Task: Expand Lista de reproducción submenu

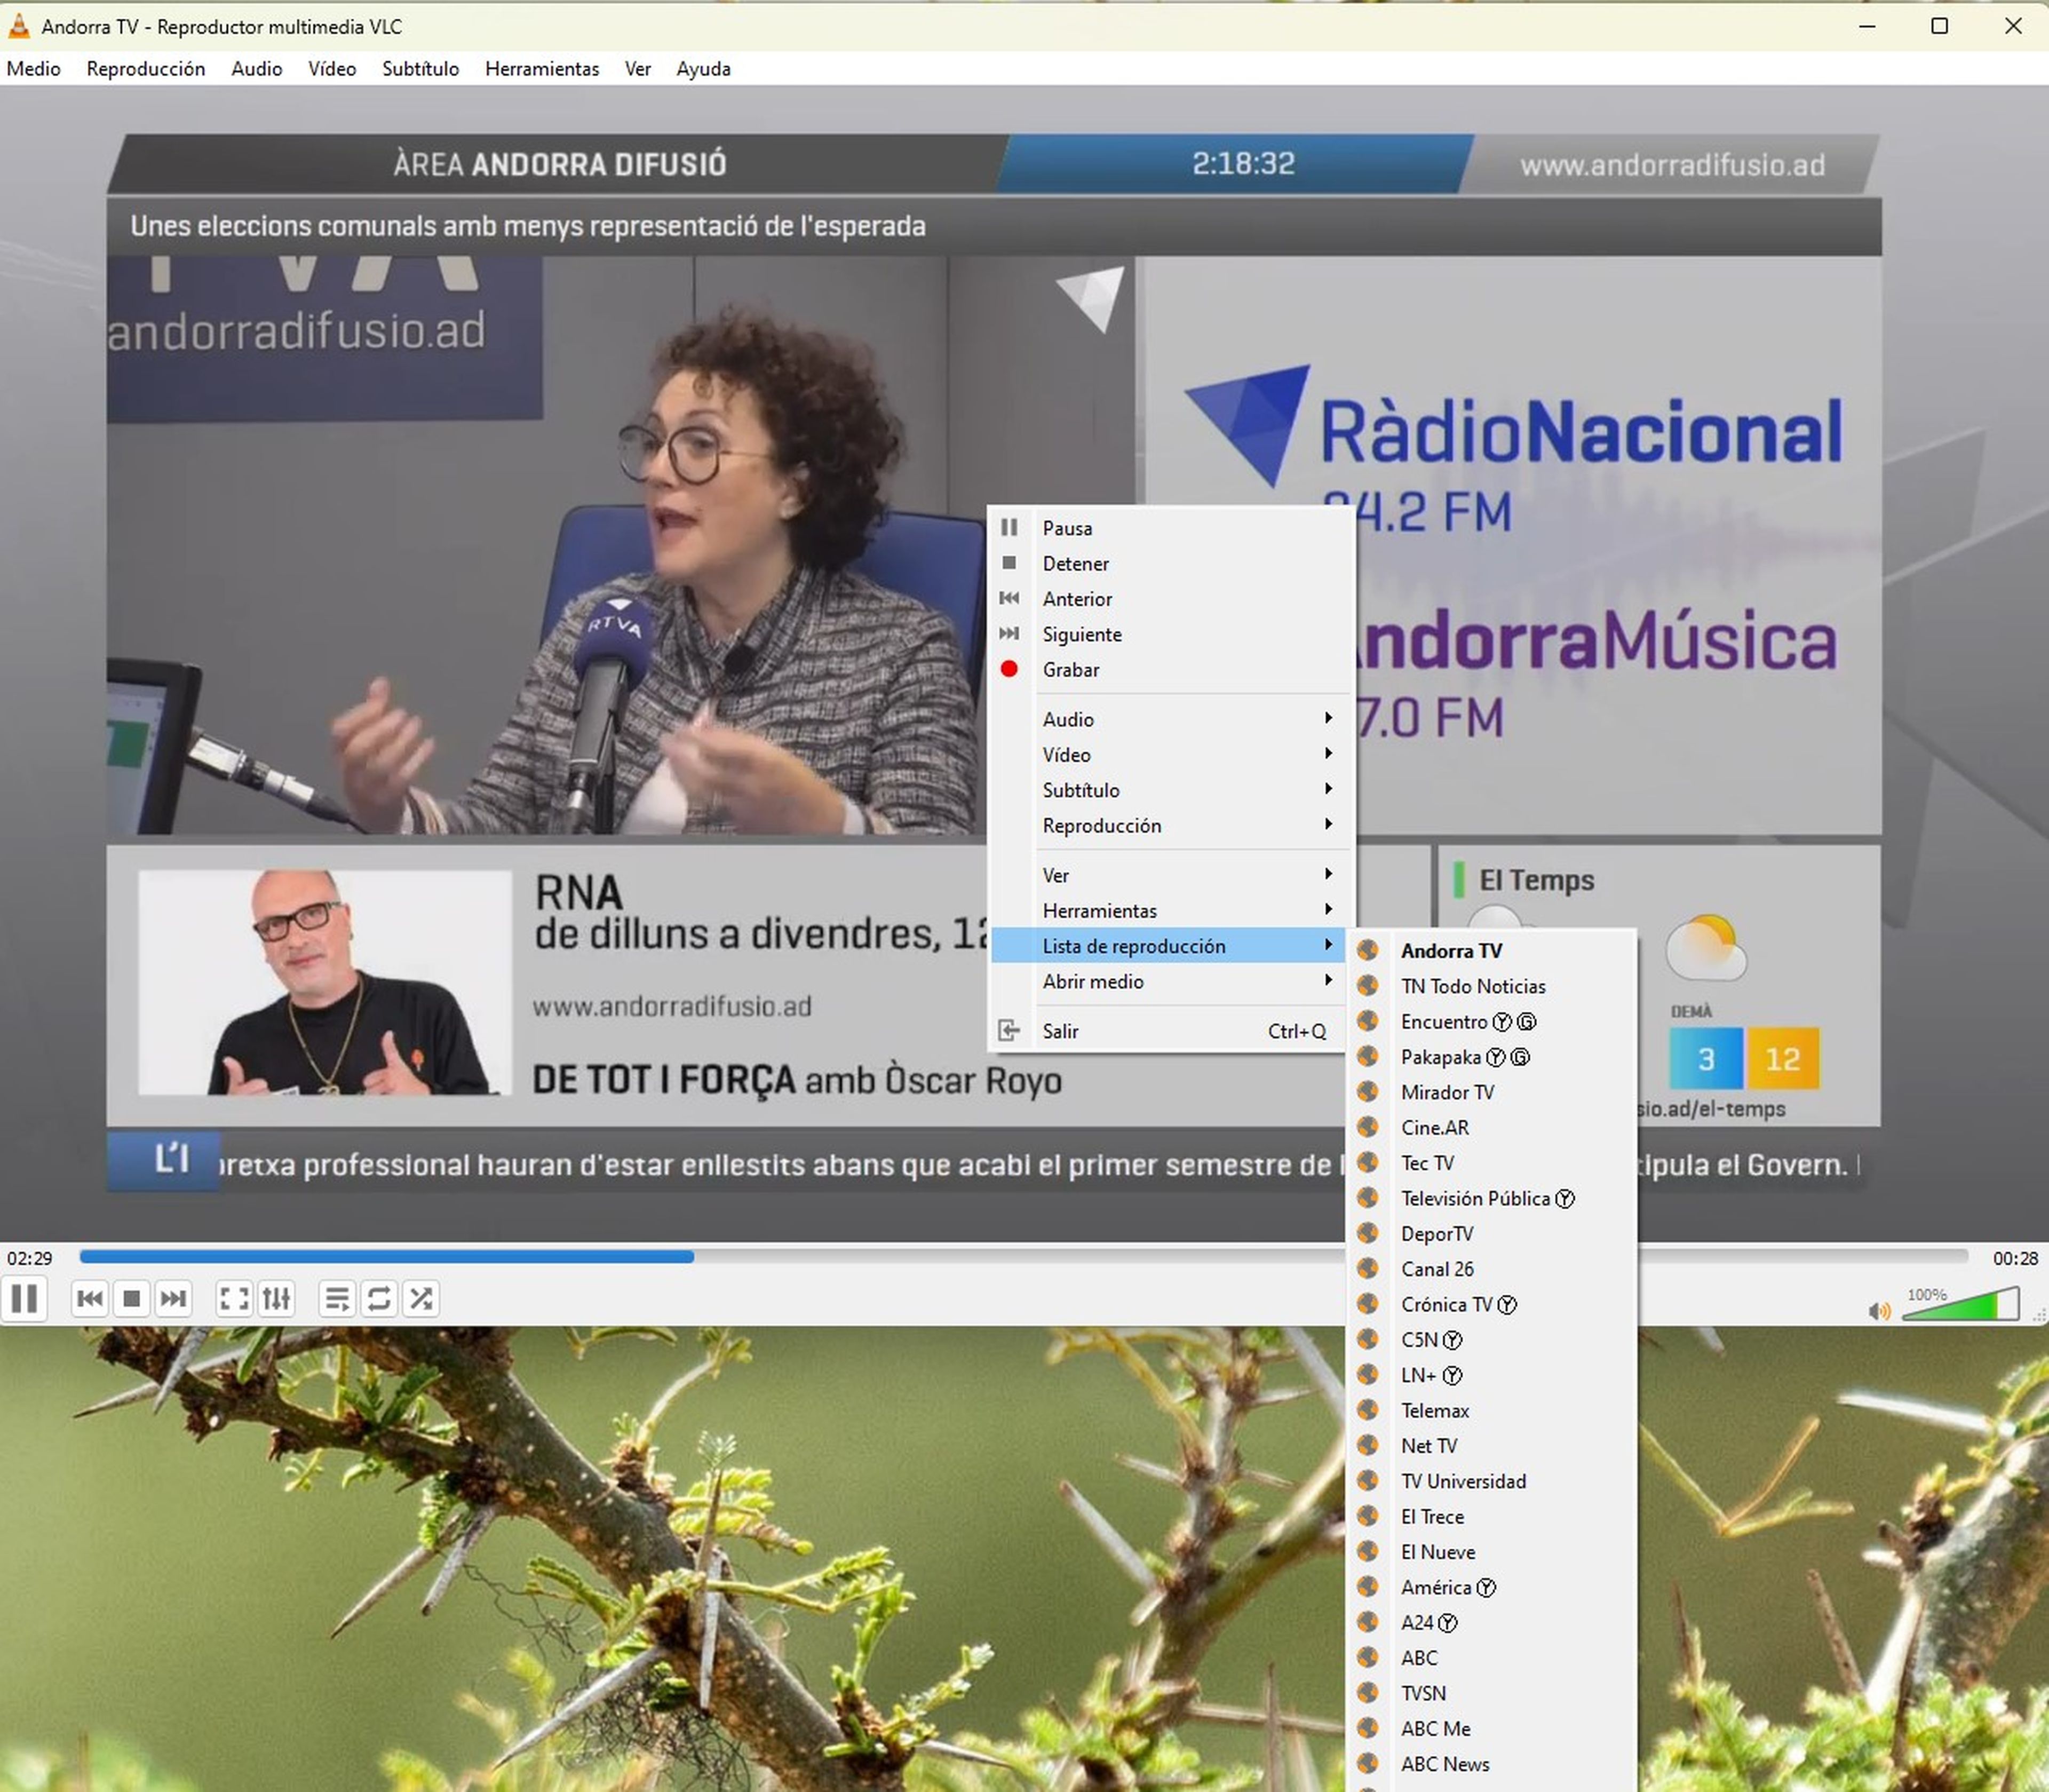Action: 1170,946
